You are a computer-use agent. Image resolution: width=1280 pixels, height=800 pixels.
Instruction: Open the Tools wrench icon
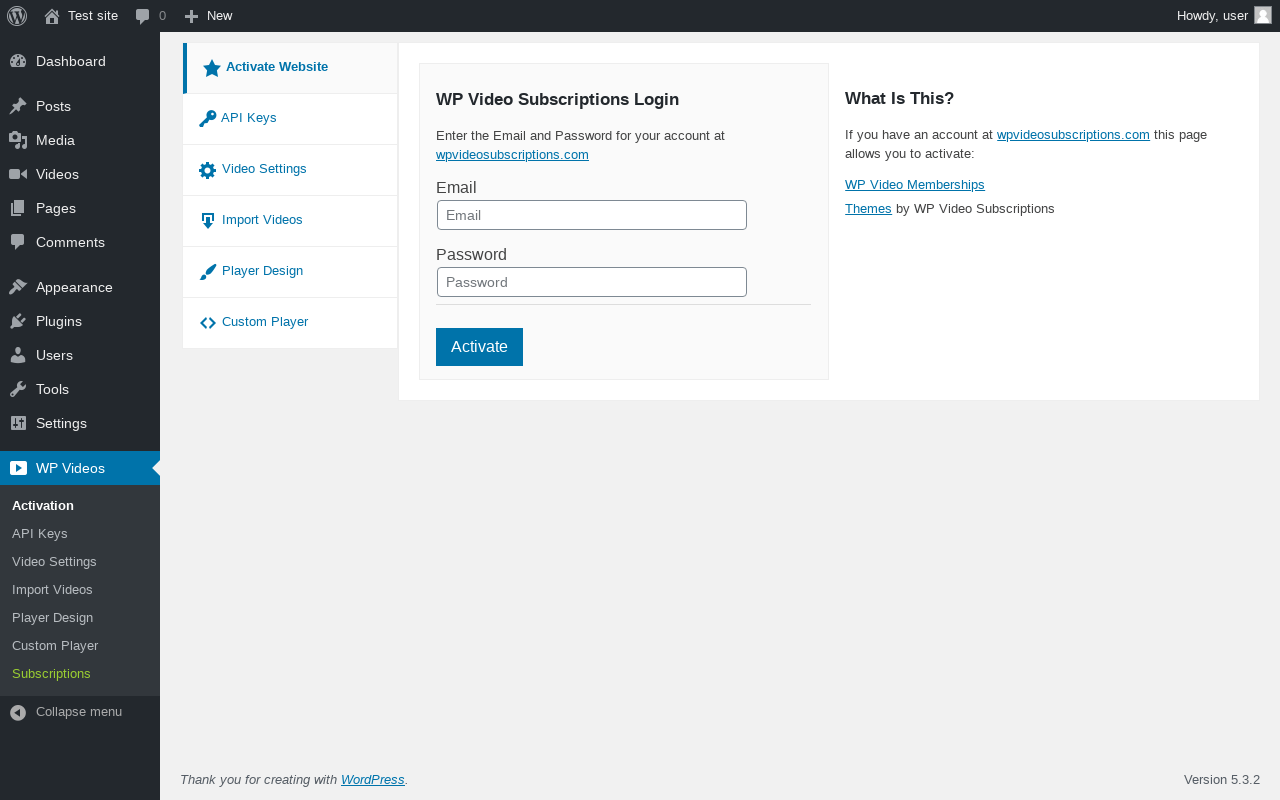pyautogui.click(x=18, y=389)
